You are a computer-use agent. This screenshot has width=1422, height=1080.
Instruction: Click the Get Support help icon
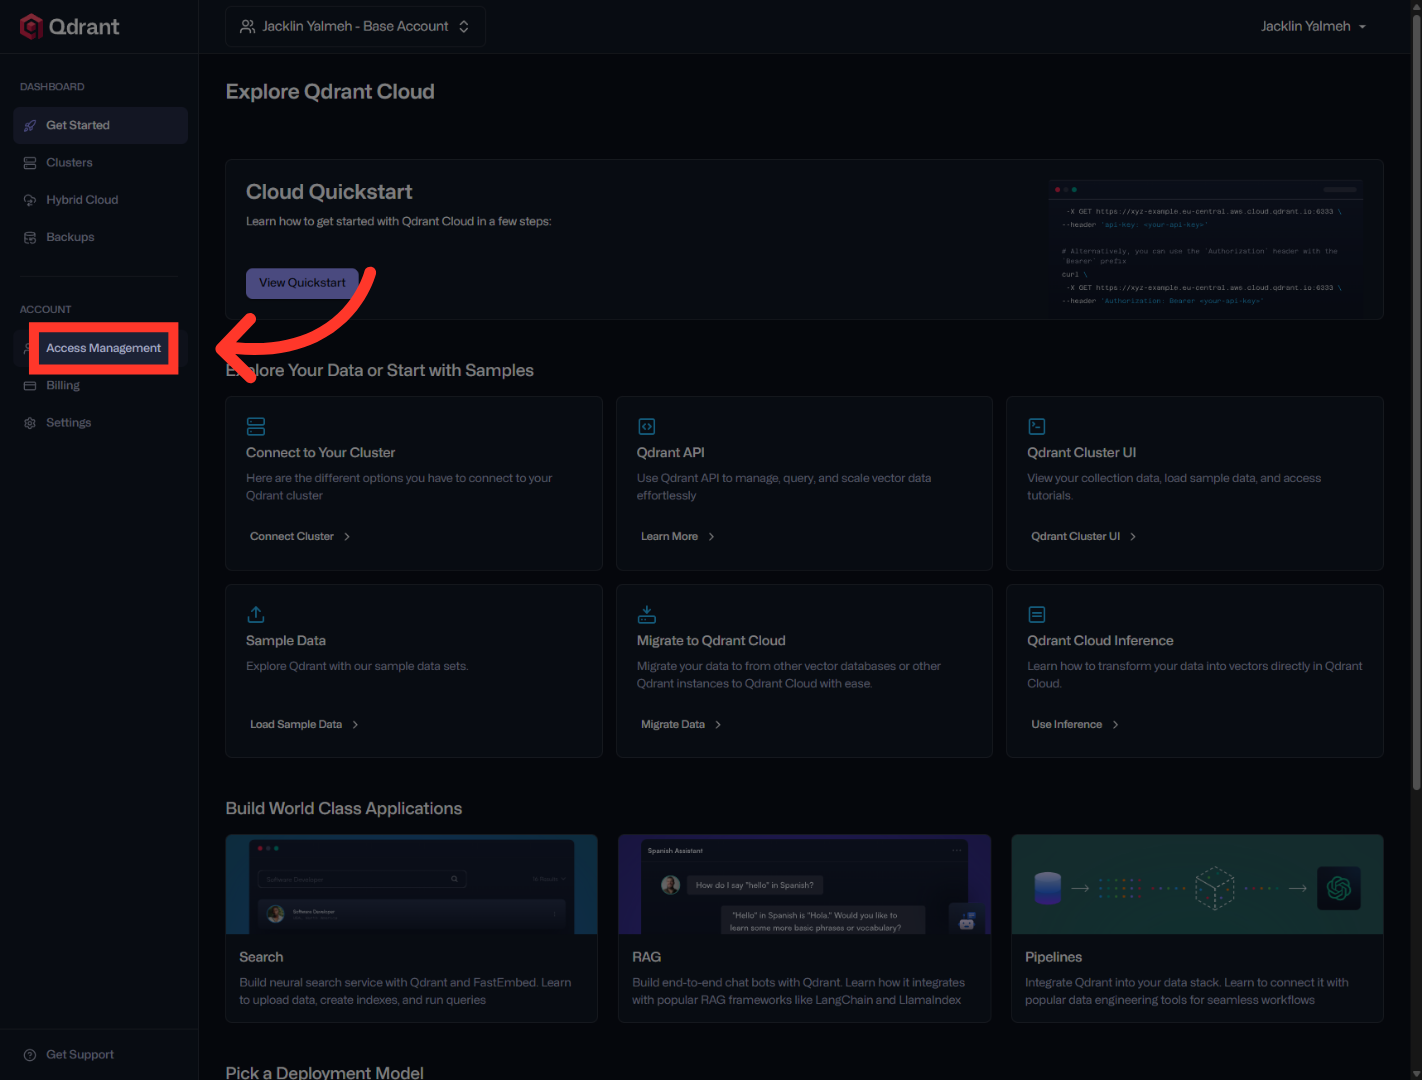(x=30, y=1055)
